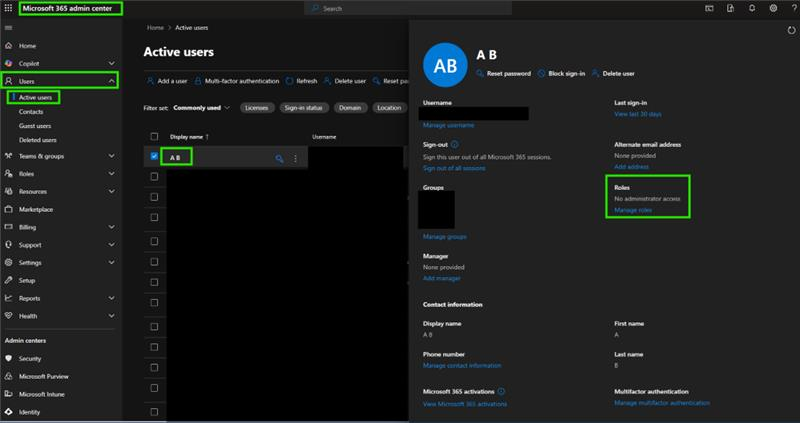Click the Copilot icon in sidebar
The height and width of the screenshot is (423, 800).
[x=8, y=64]
